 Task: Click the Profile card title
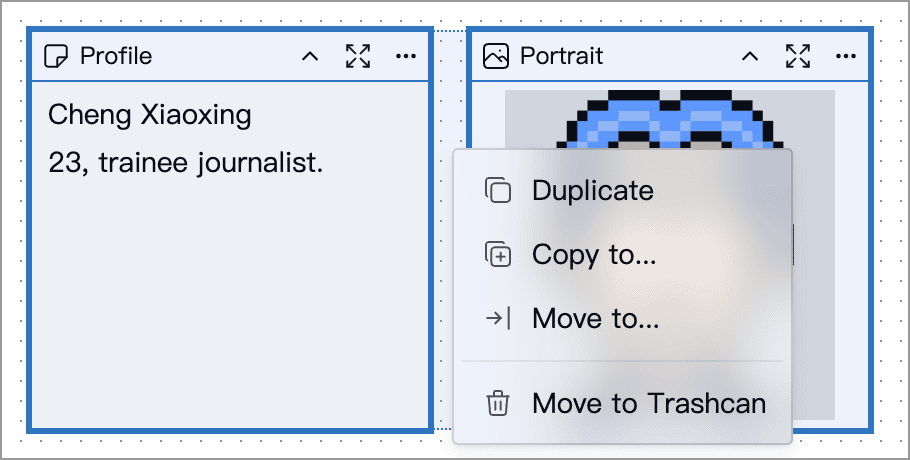click(116, 56)
